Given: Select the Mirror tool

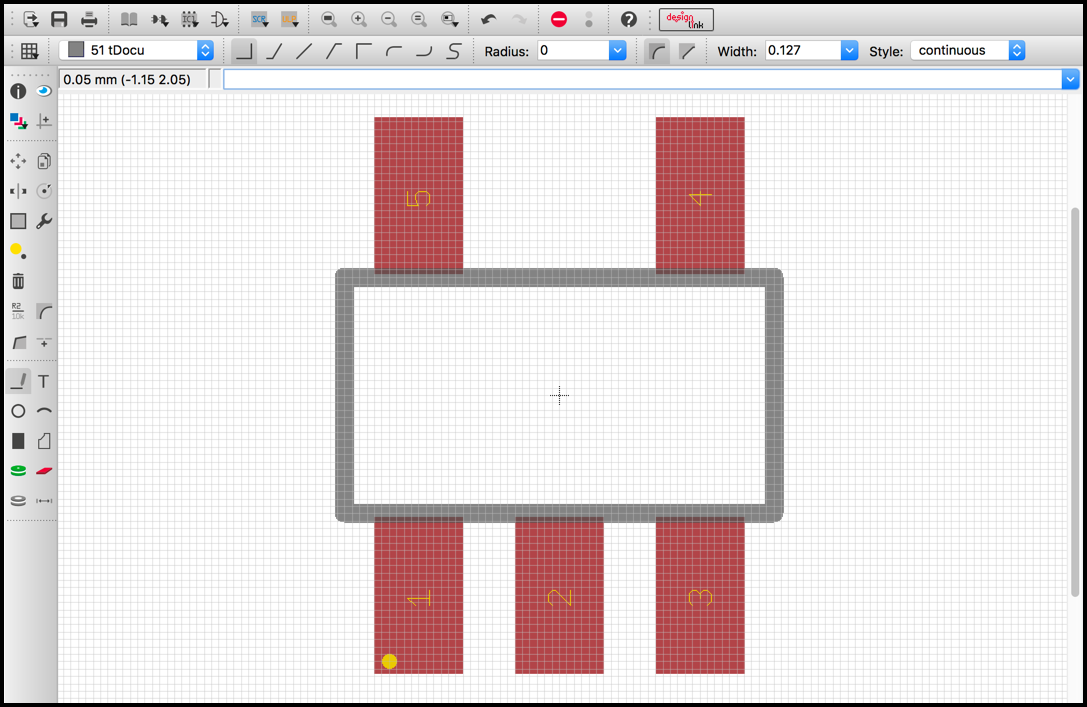Looking at the screenshot, I should tap(18, 191).
